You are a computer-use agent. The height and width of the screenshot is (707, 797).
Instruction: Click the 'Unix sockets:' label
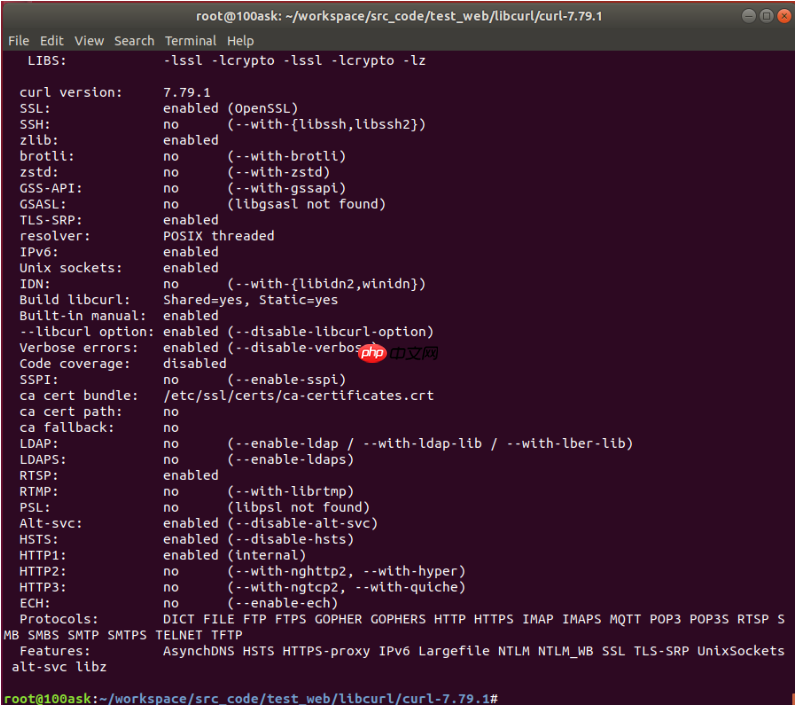pos(71,268)
